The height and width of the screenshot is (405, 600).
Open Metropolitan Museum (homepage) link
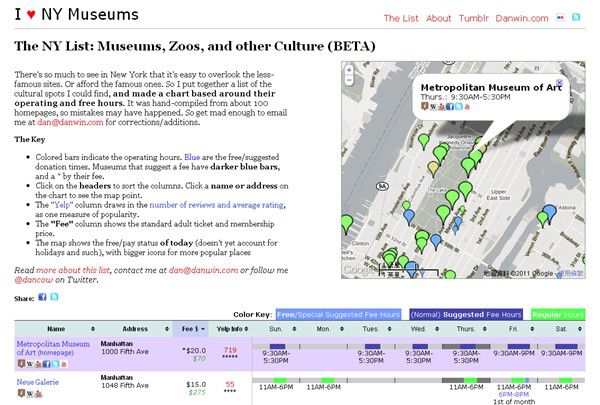tap(55, 353)
